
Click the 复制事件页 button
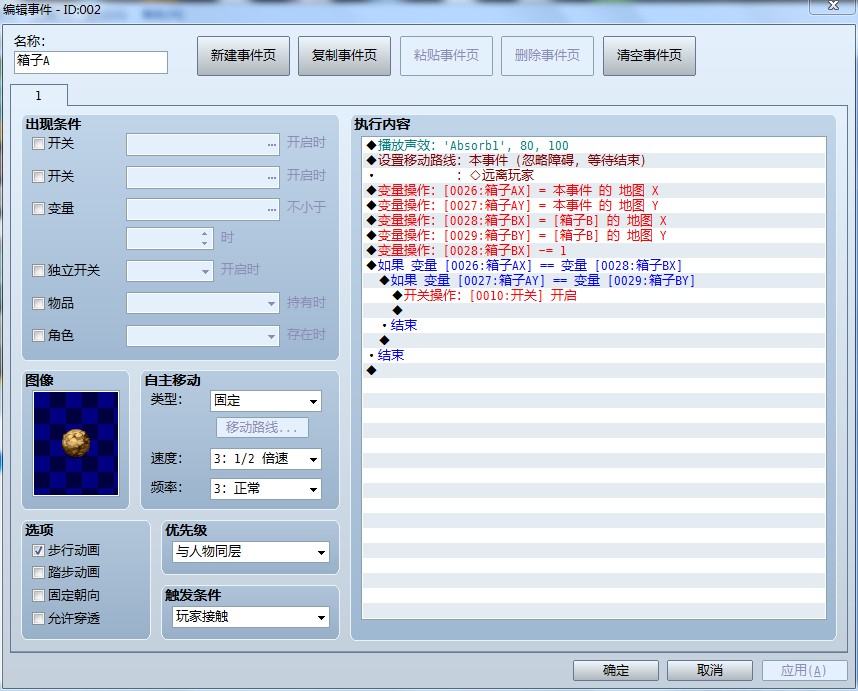pos(344,56)
